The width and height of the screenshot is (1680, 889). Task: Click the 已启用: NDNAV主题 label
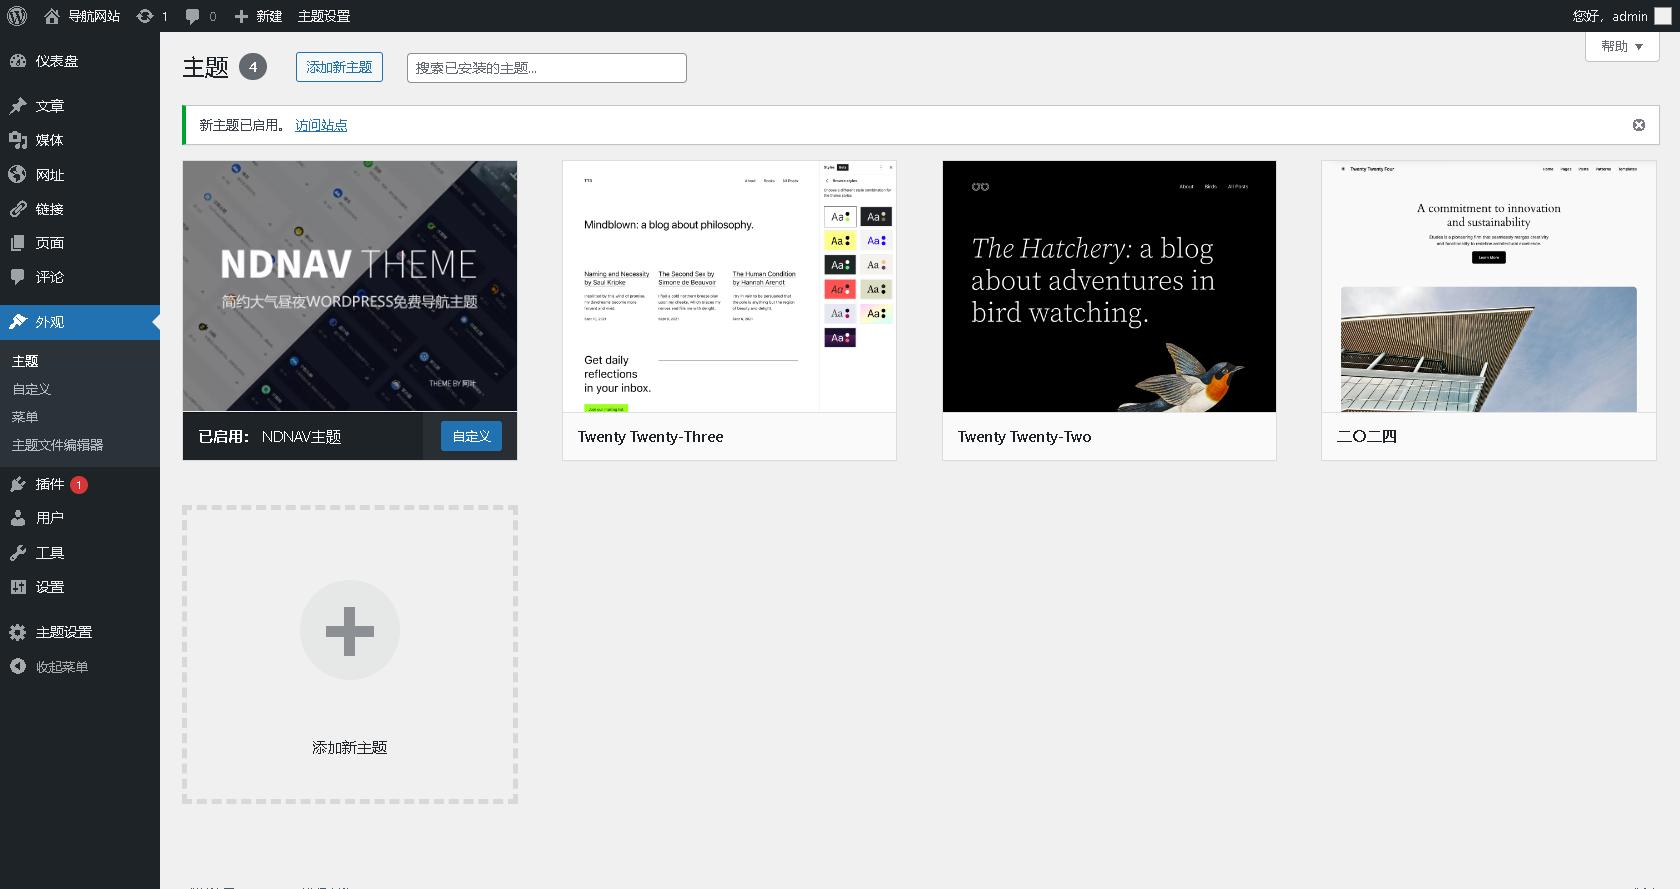(270, 437)
